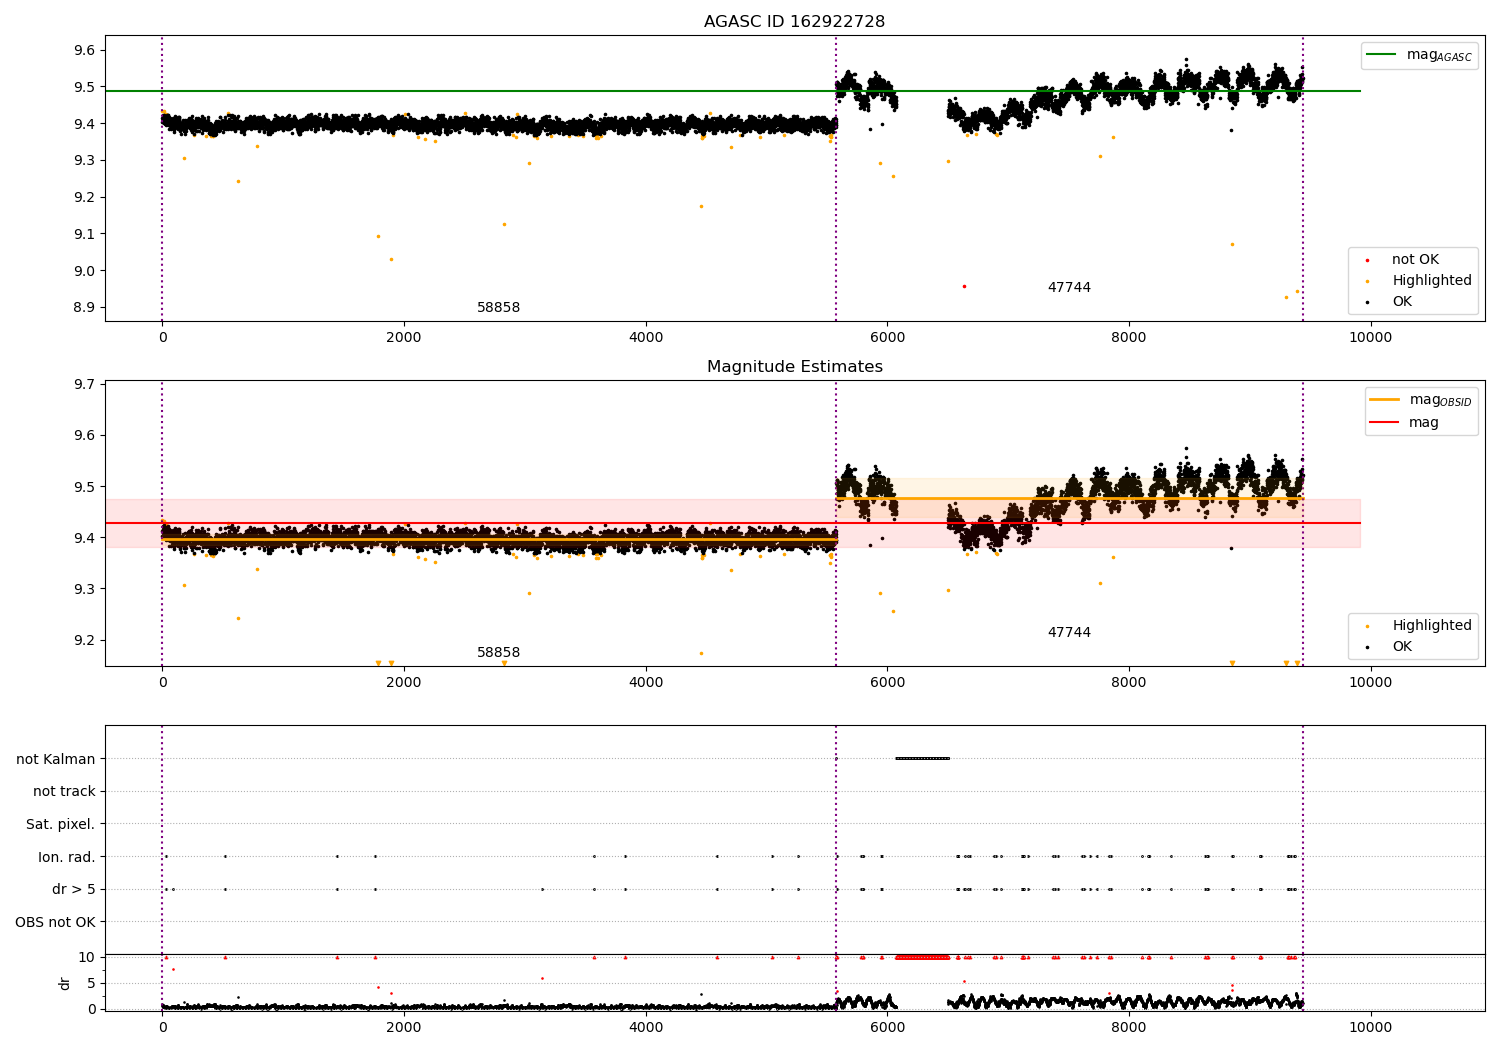Click the 2000 x-tick label under top plot

pos(404,337)
